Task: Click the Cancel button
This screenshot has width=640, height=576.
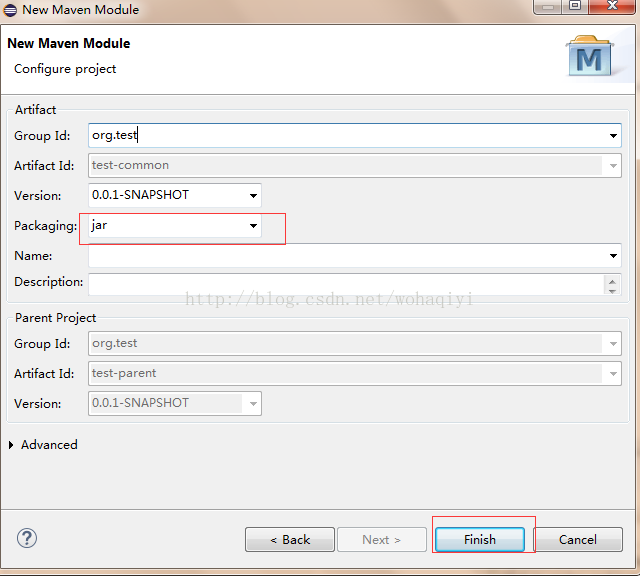Action: click(578, 539)
